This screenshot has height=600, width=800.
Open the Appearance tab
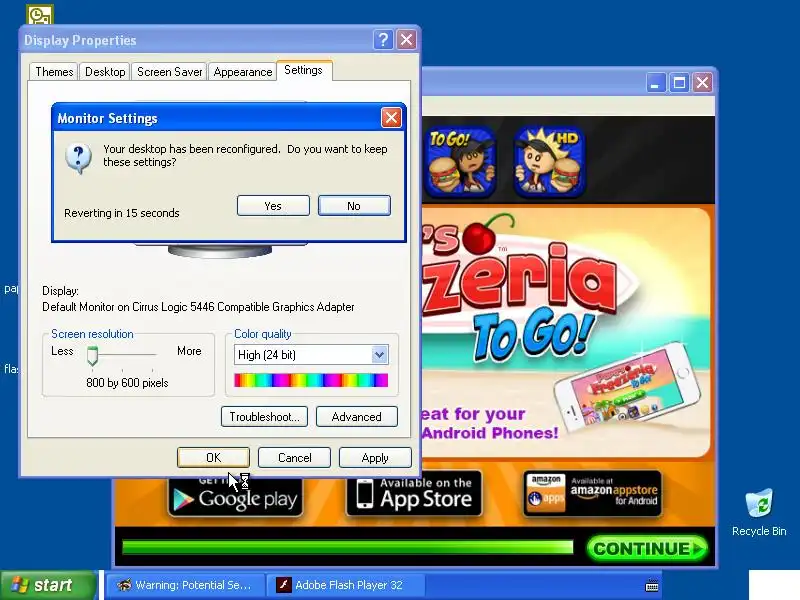tap(243, 72)
